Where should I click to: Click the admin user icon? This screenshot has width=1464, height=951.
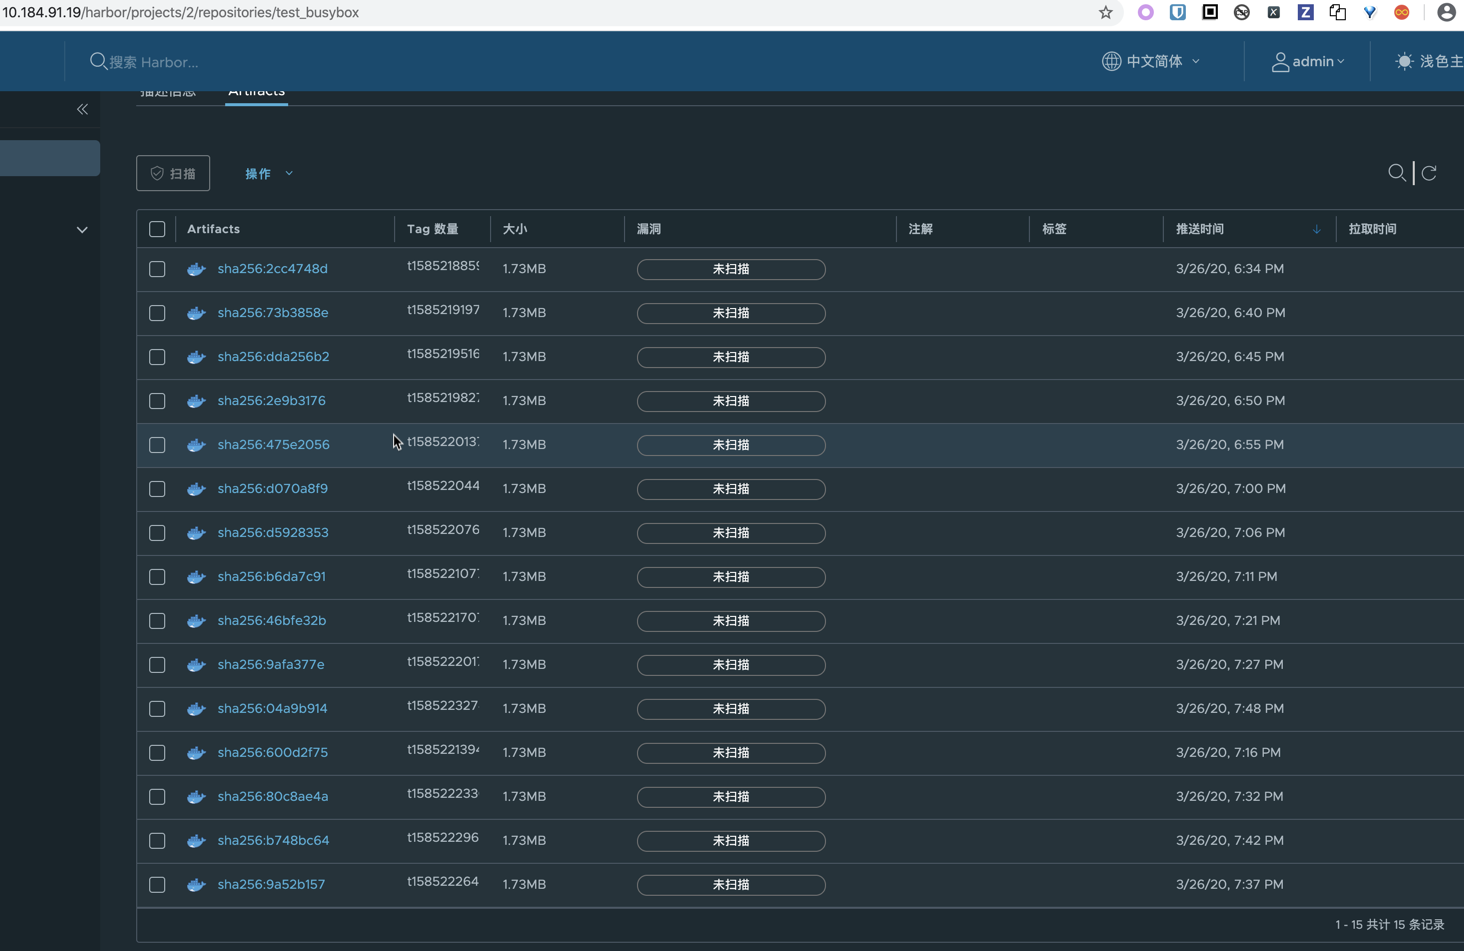[x=1280, y=62]
